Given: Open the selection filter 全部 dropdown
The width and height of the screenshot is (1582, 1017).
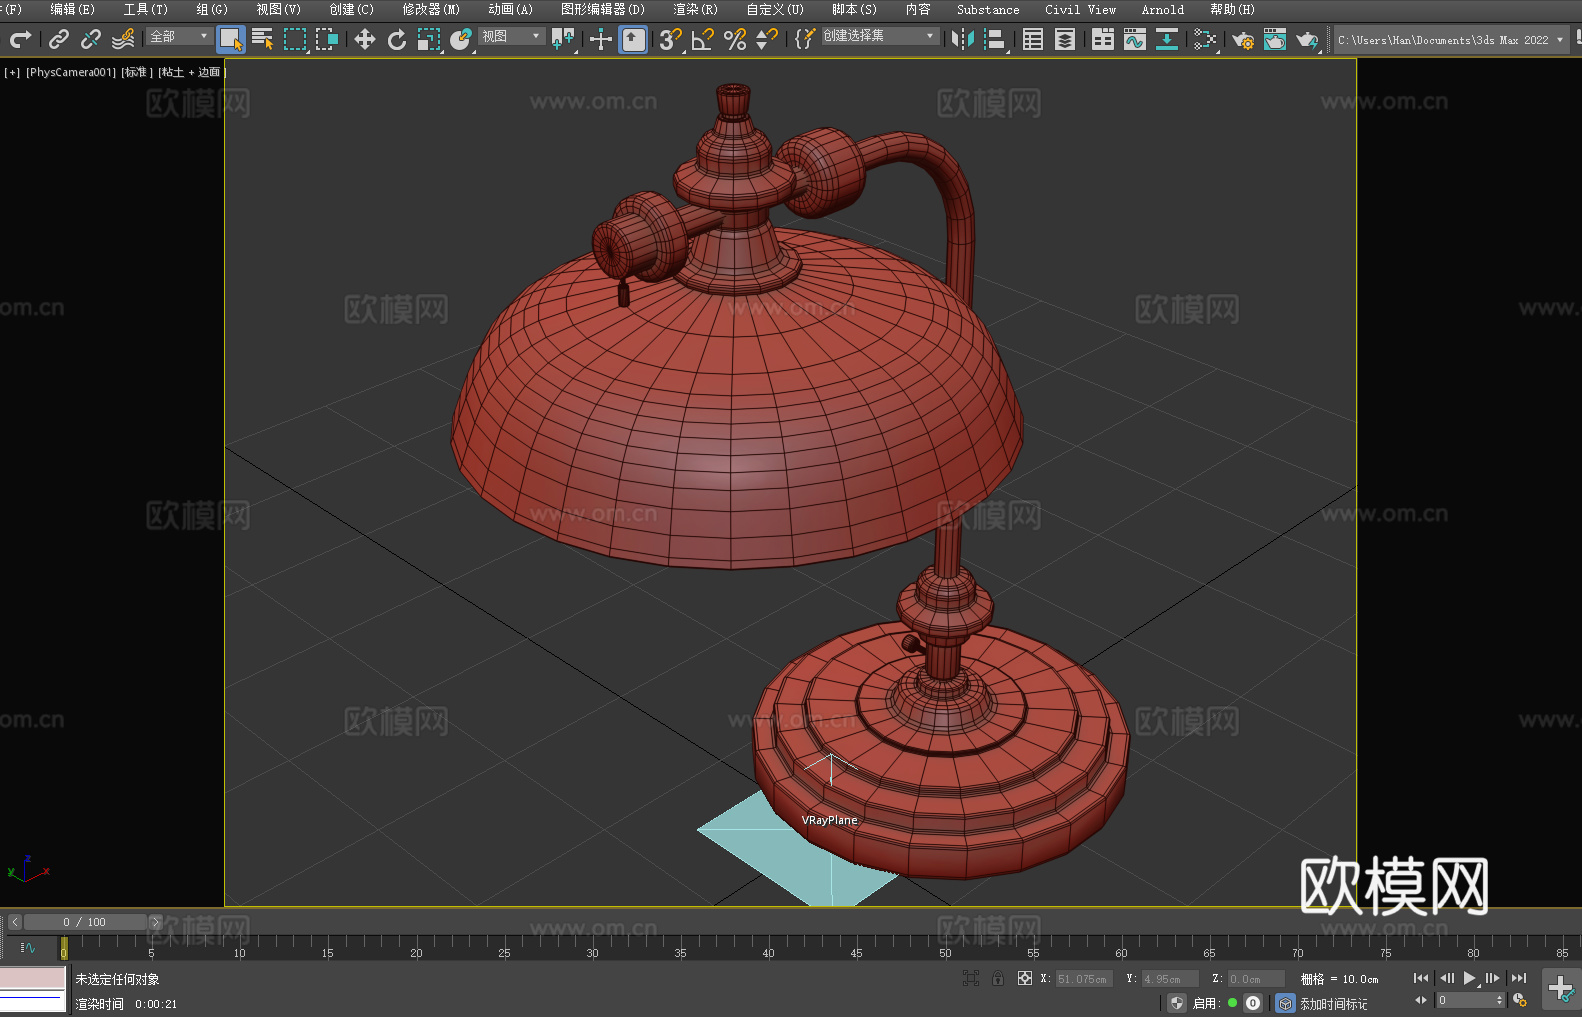Looking at the screenshot, I should tap(180, 36).
